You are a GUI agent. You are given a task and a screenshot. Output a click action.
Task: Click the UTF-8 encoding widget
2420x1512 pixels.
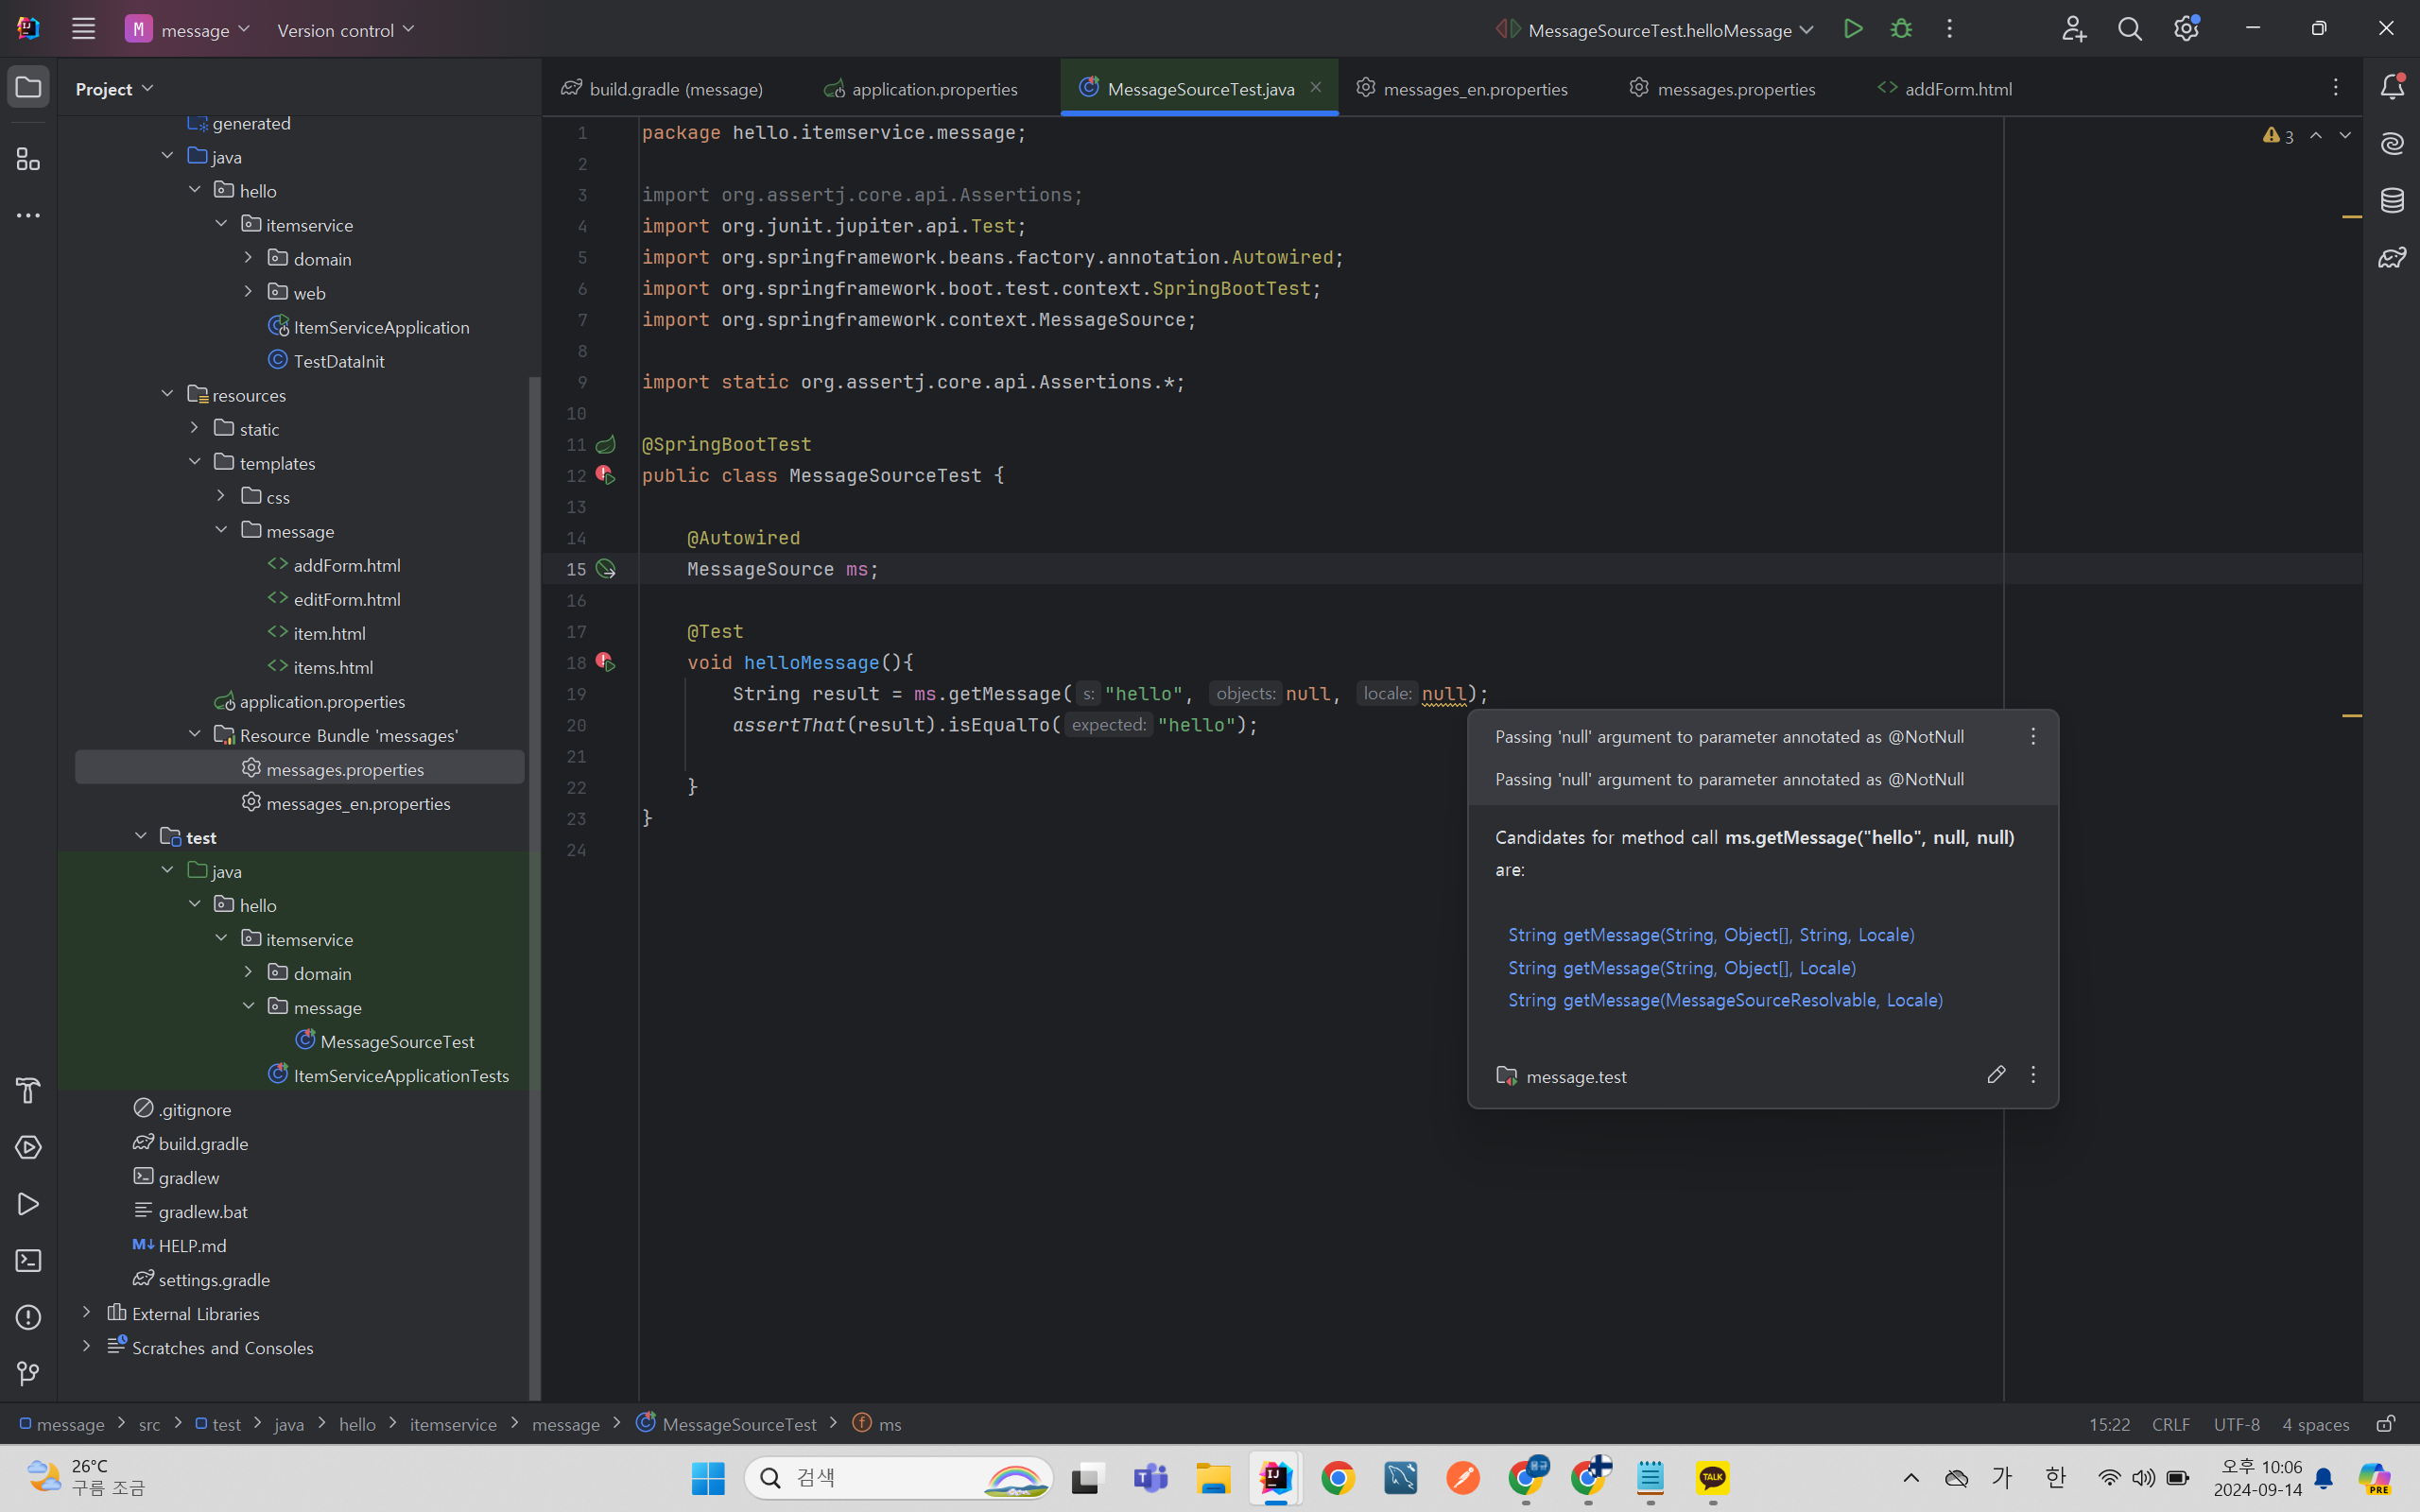click(x=2236, y=1424)
